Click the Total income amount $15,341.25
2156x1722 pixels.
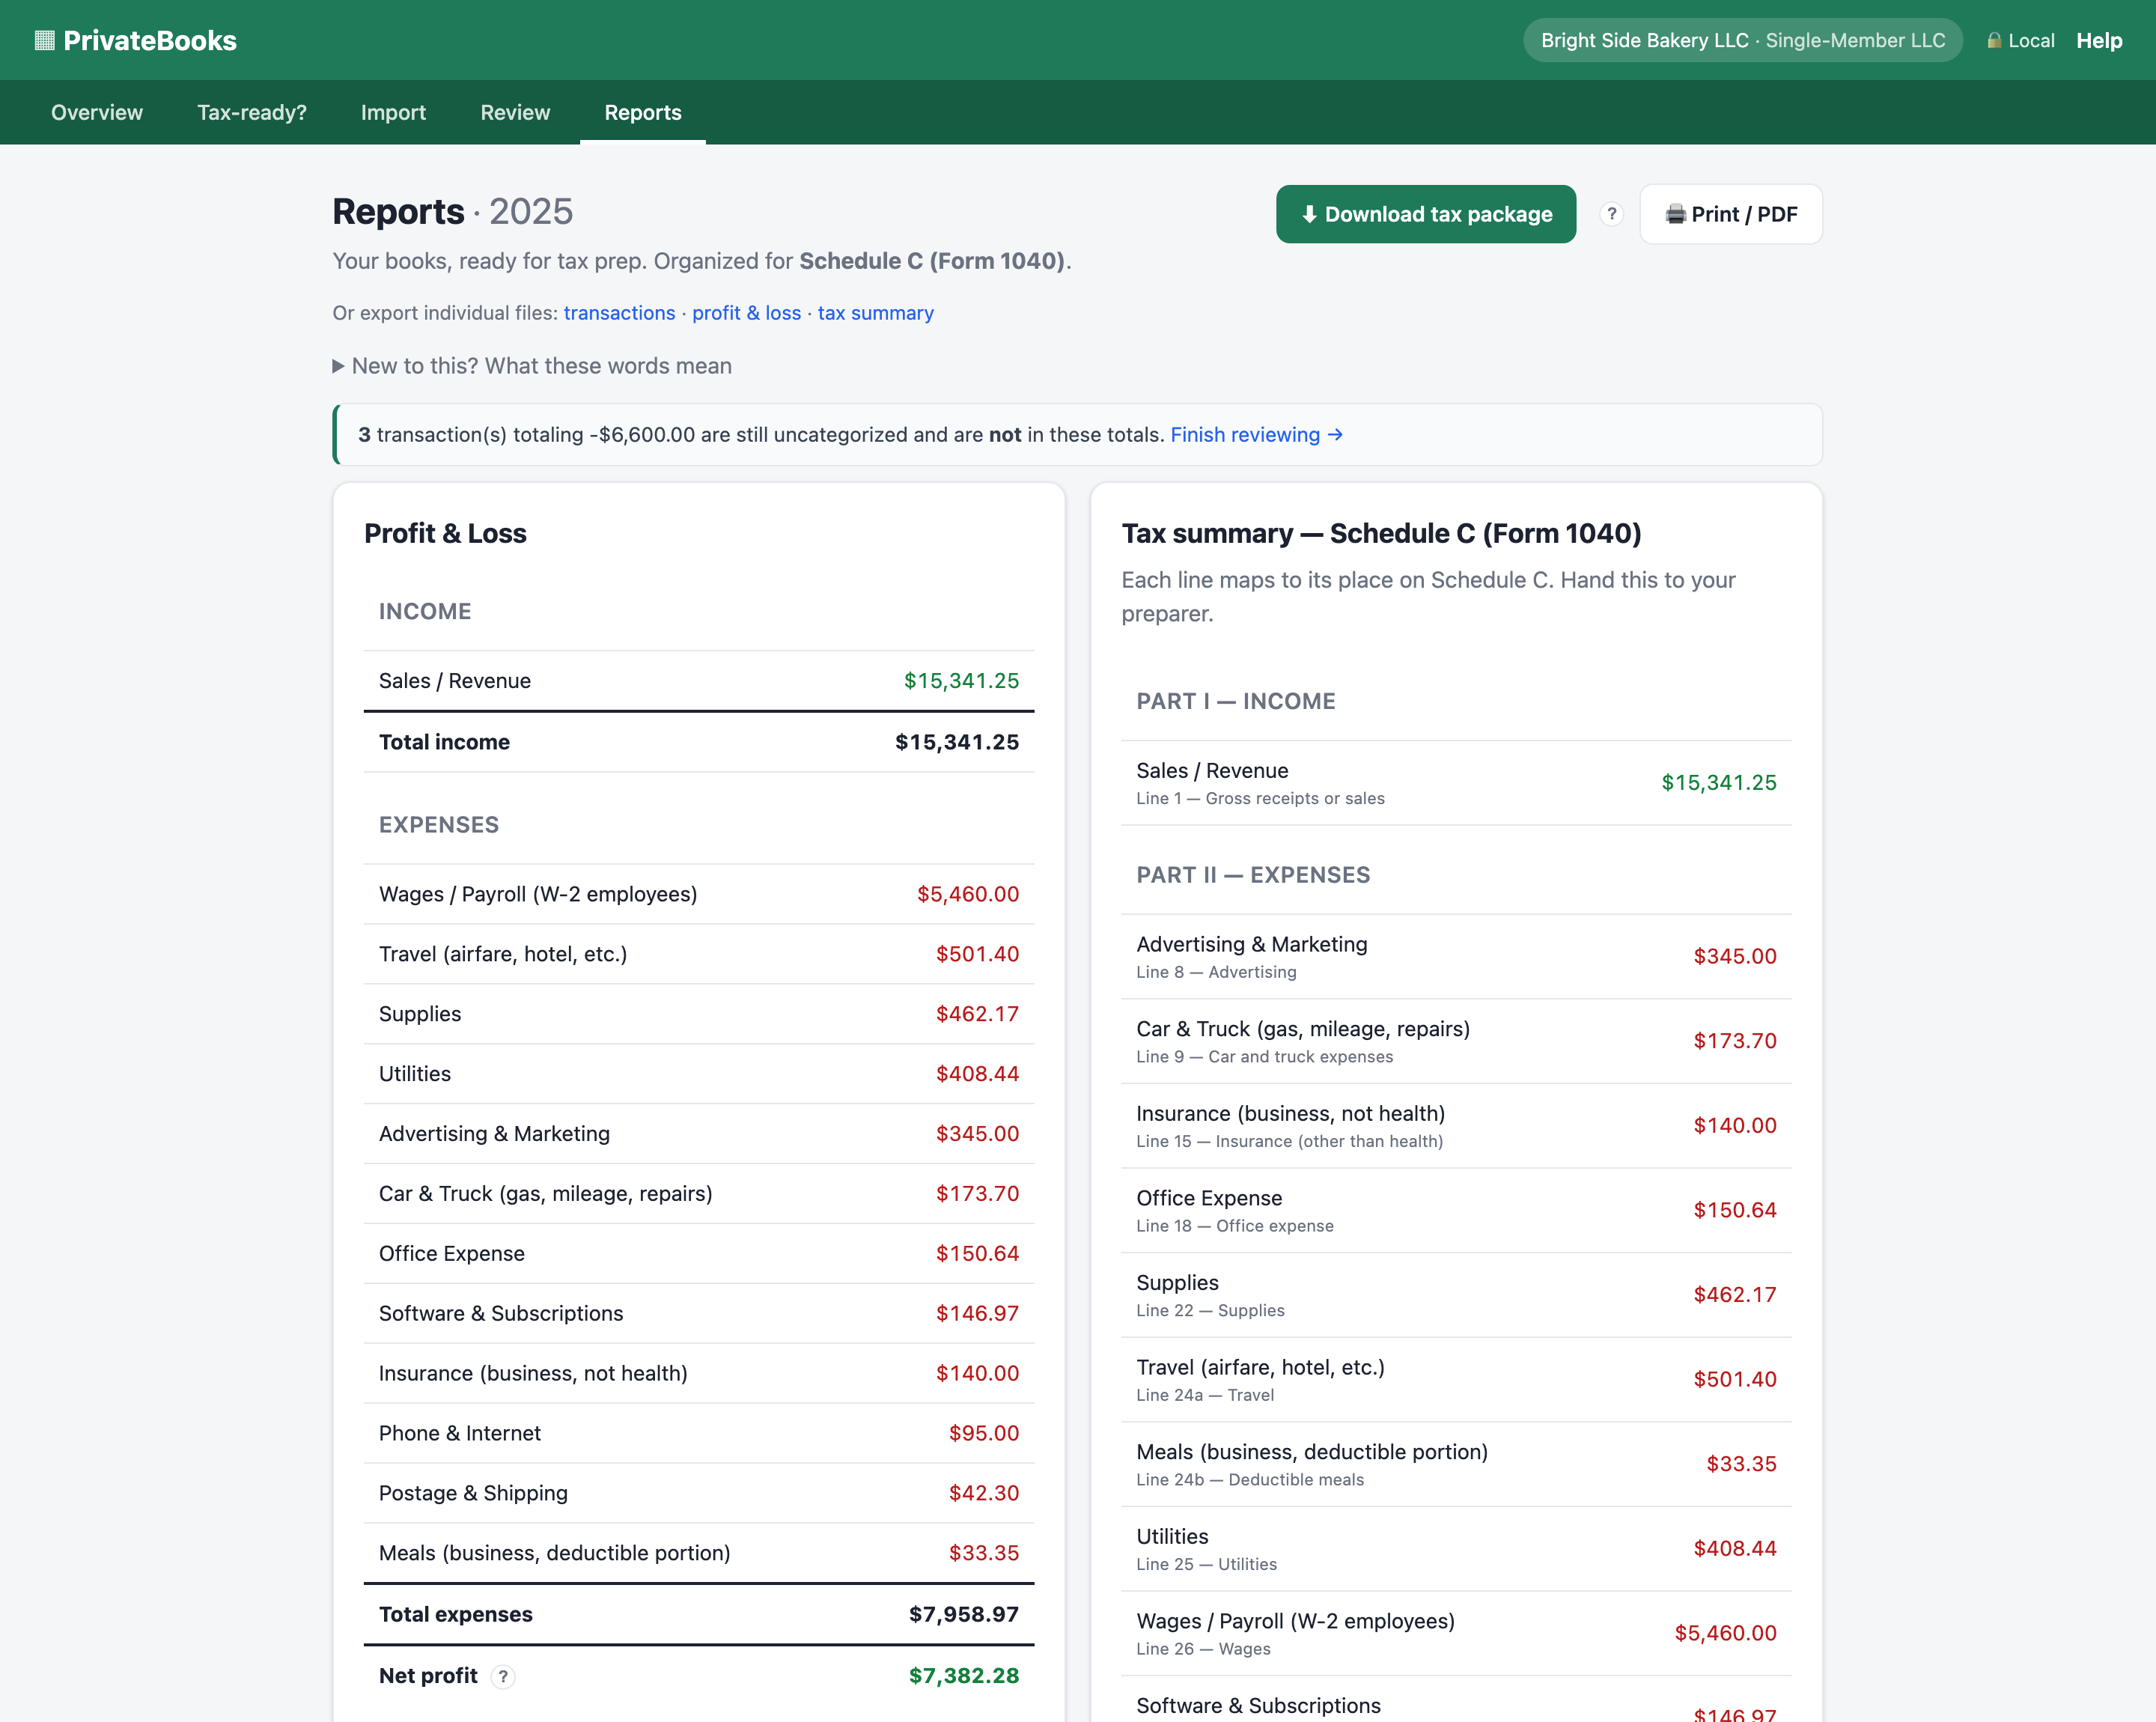click(x=957, y=742)
